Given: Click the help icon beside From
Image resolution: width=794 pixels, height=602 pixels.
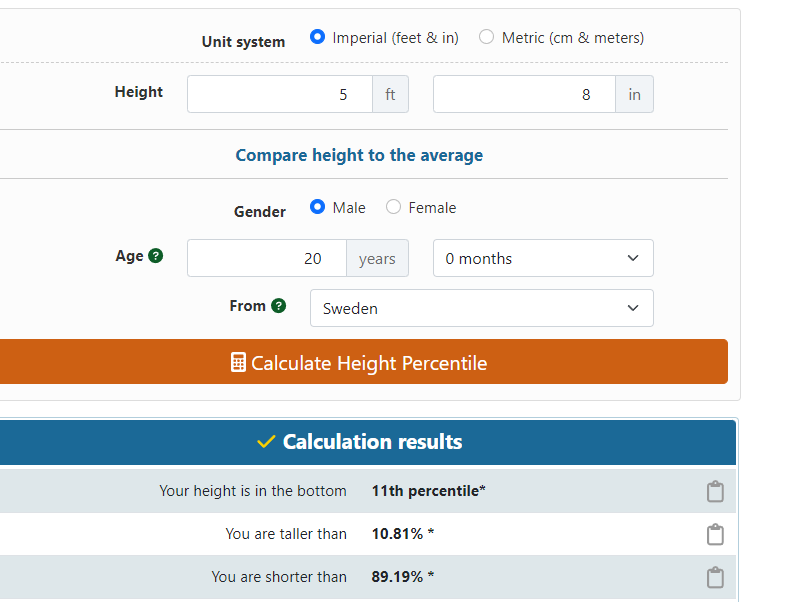Looking at the screenshot, I should click(x=278, y=306).
